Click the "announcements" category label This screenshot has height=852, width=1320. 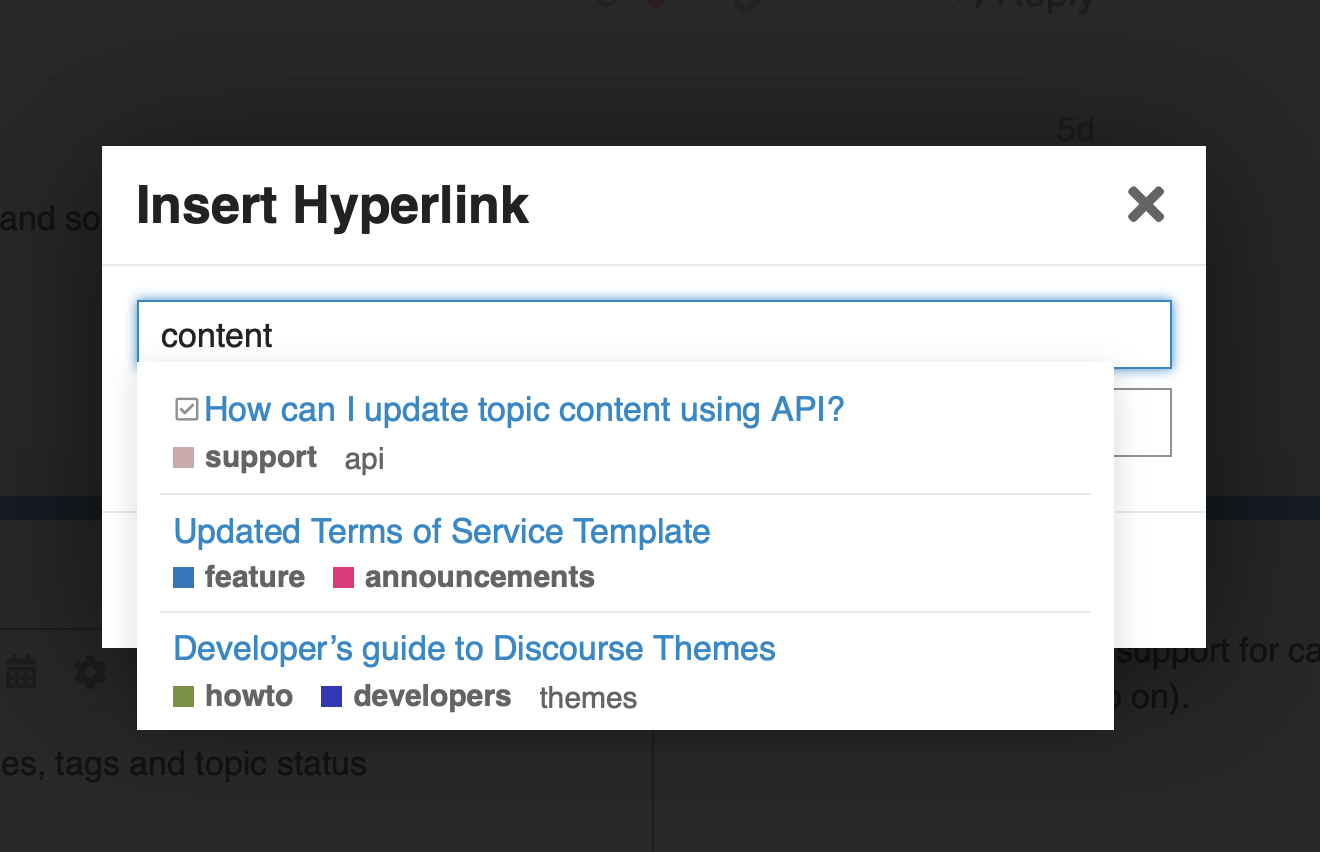[x=480, y=577]
